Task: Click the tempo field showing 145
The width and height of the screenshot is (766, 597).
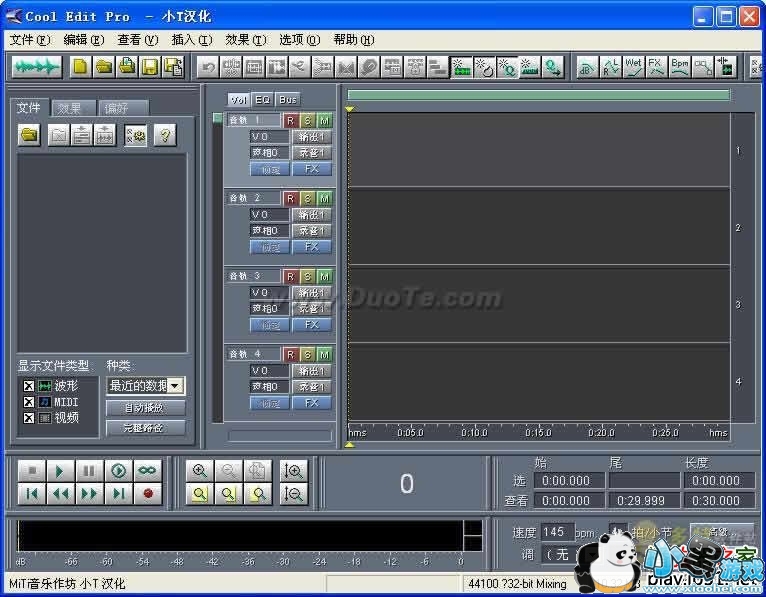Action: [557, 532]
